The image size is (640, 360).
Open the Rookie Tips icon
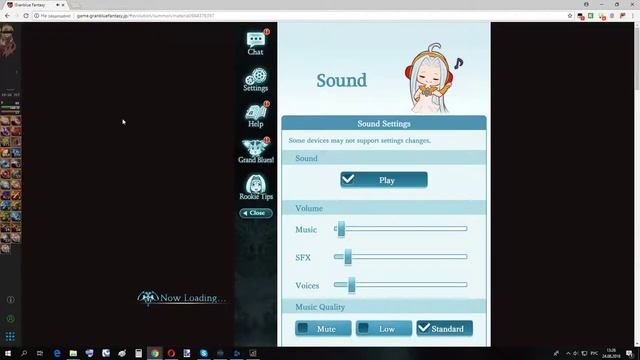[256, 187]
